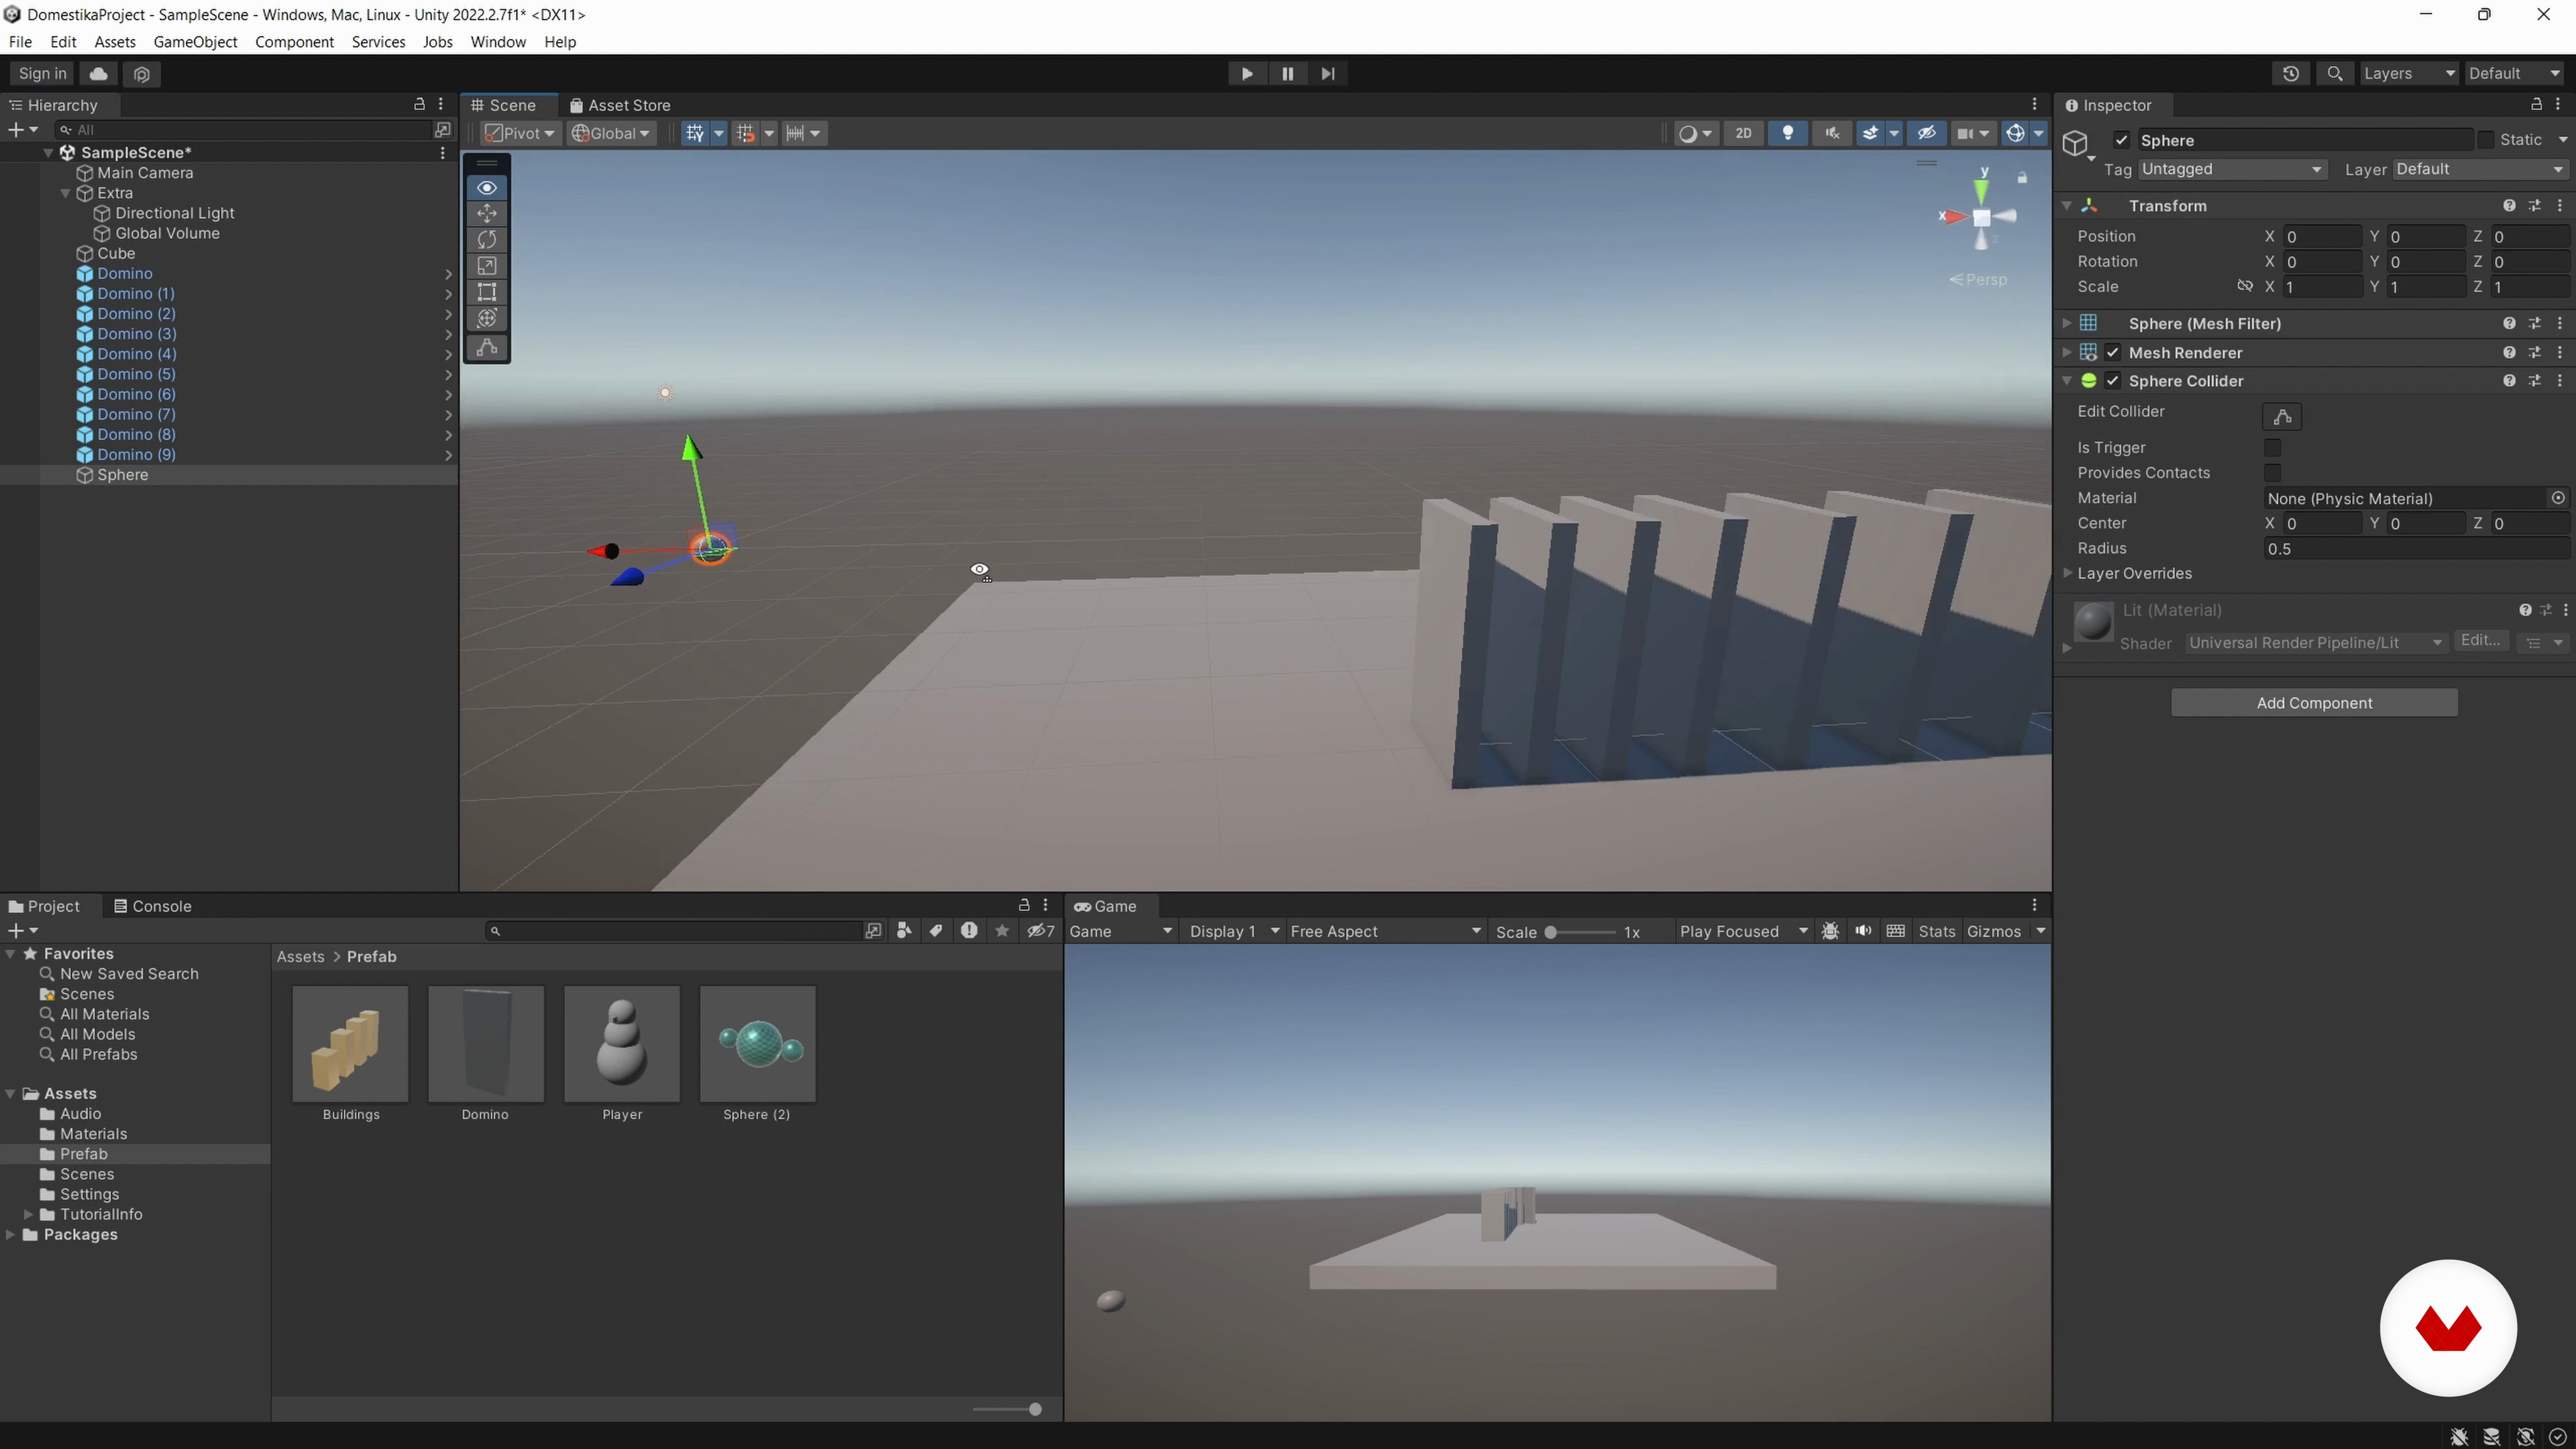
Task: Open Undo History clock icon
Action: coord(2291,74)
